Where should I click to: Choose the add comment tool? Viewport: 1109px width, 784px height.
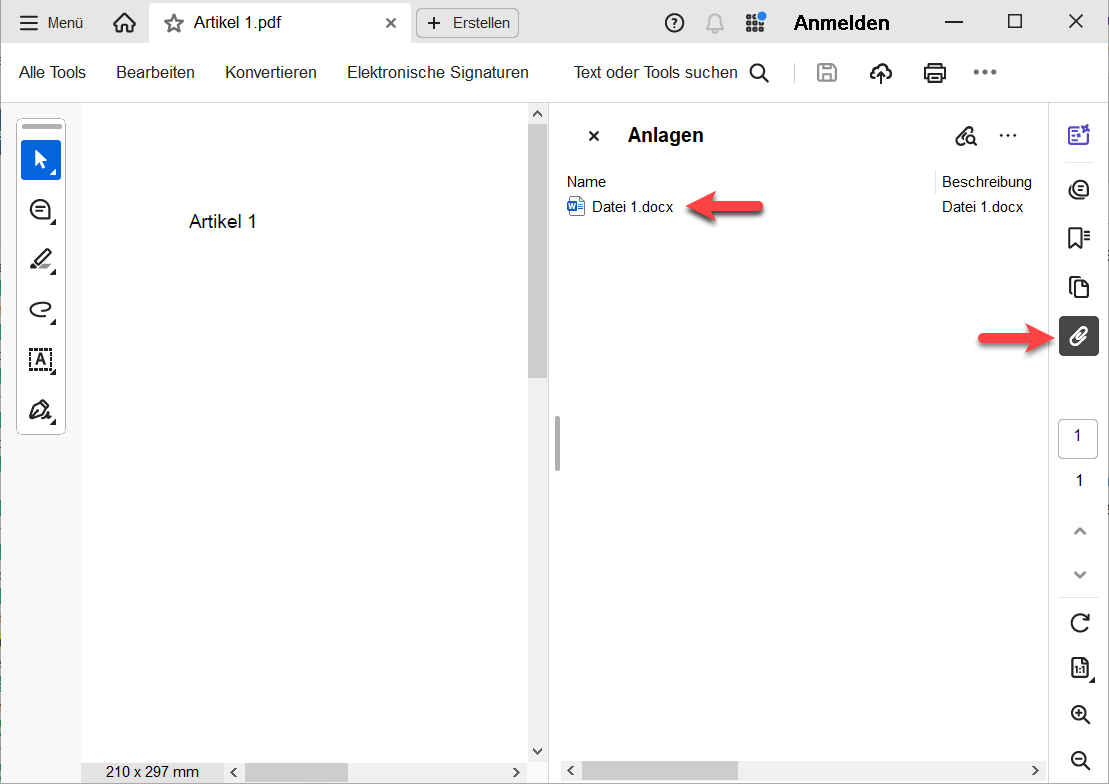pyautogui.click(x=41, y=210)
